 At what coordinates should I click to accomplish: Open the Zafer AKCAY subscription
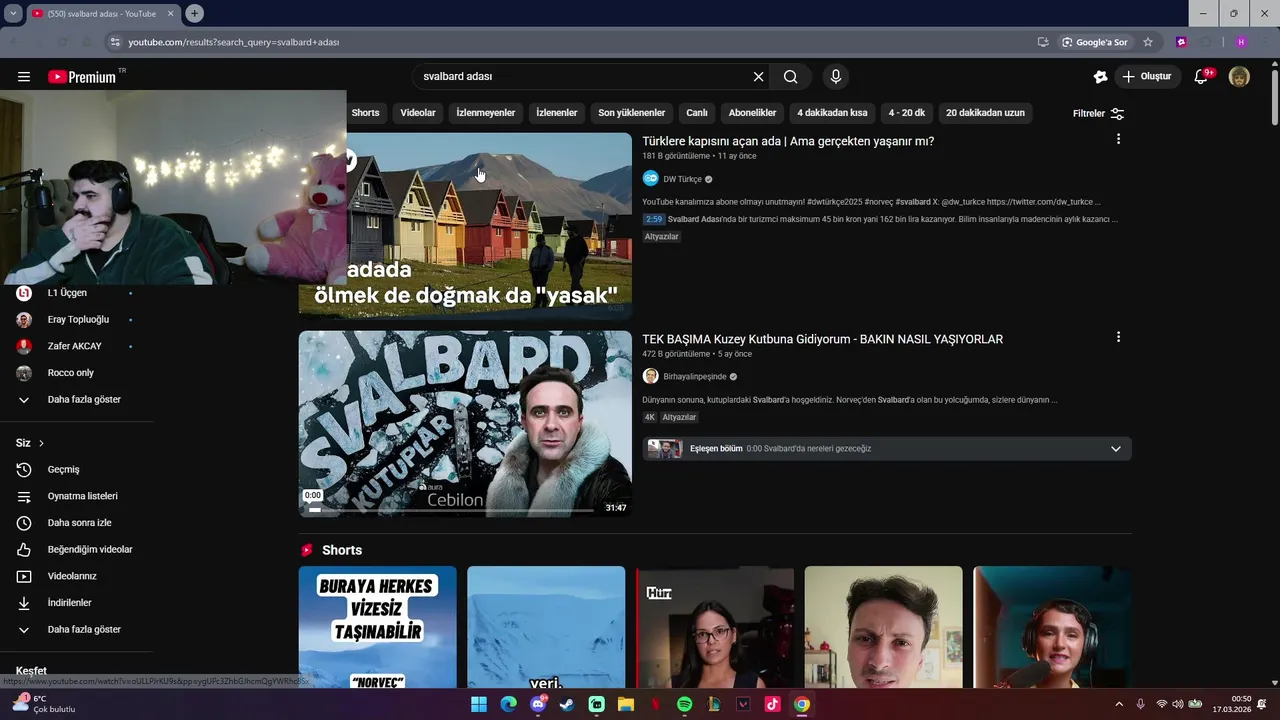click(x=76, y=346)
